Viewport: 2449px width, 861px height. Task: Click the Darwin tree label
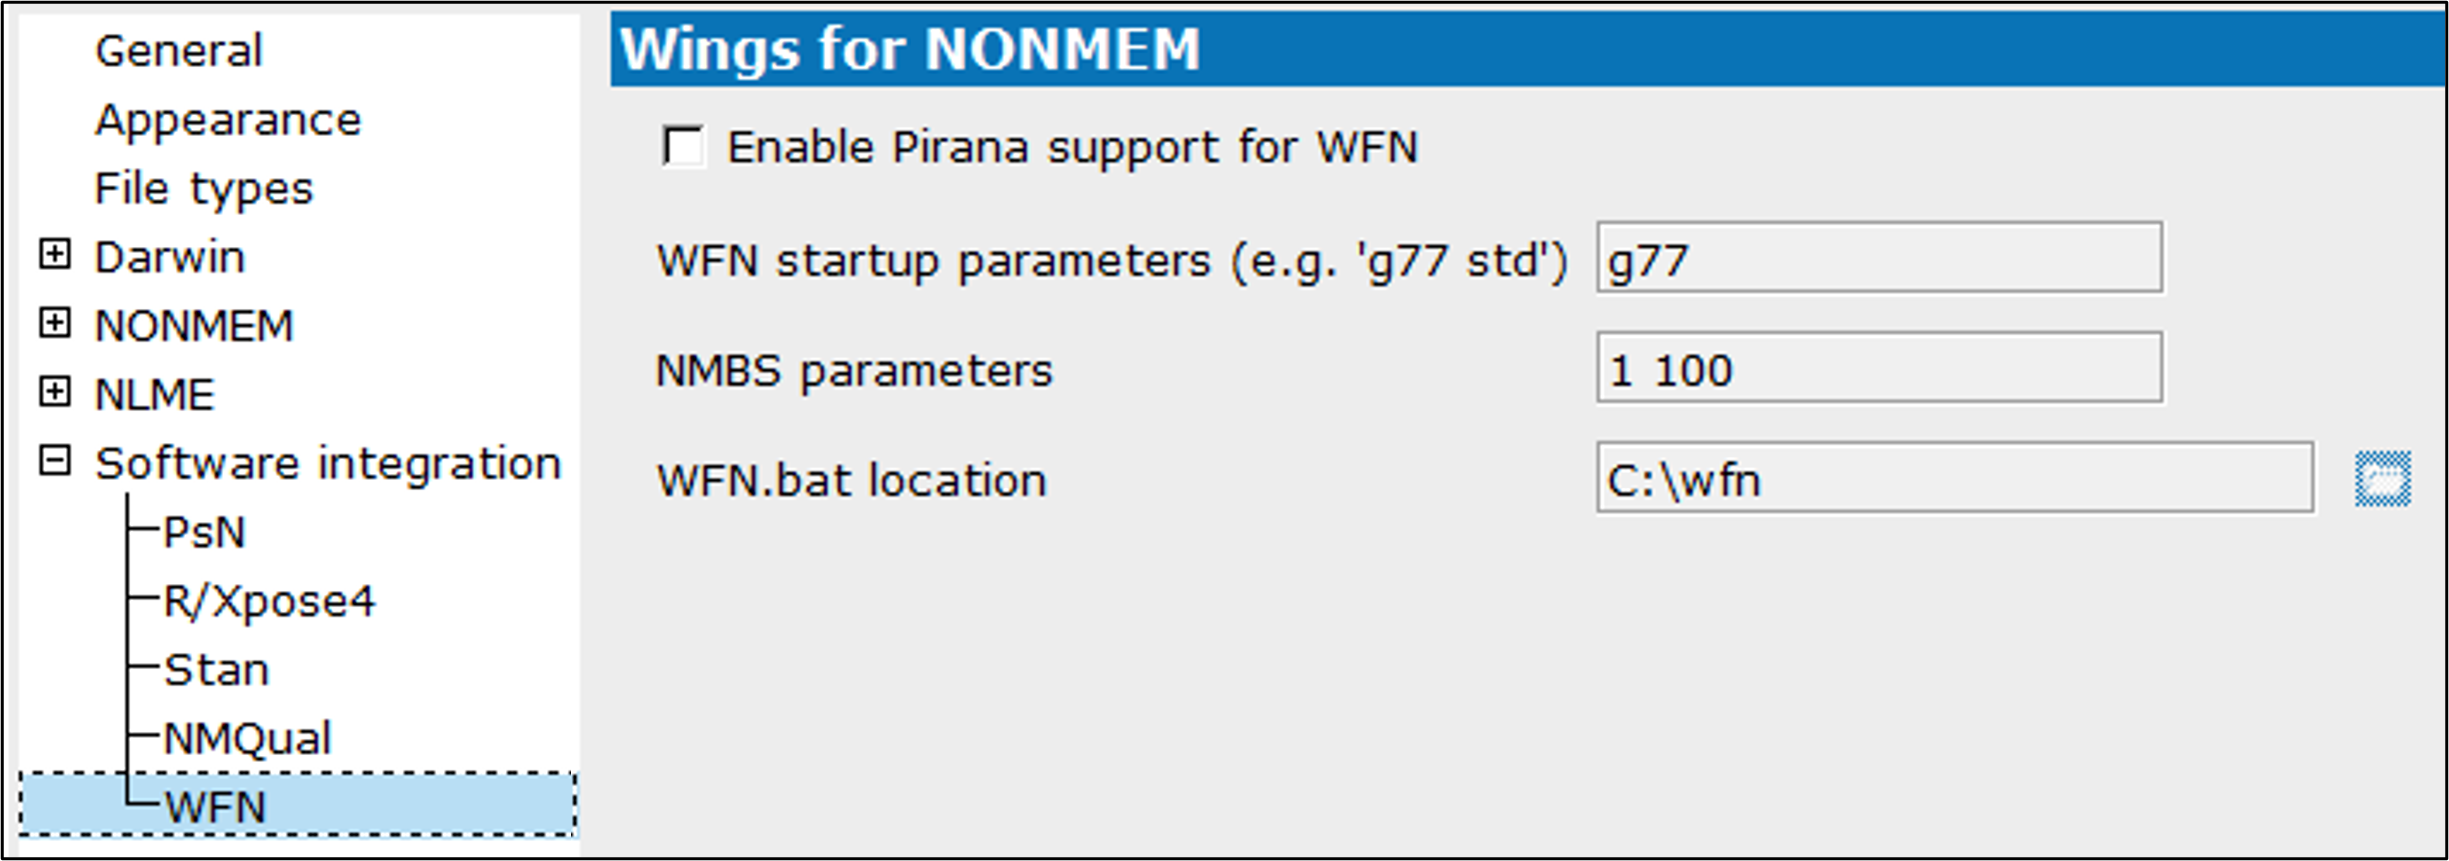[x=170, y=258]
